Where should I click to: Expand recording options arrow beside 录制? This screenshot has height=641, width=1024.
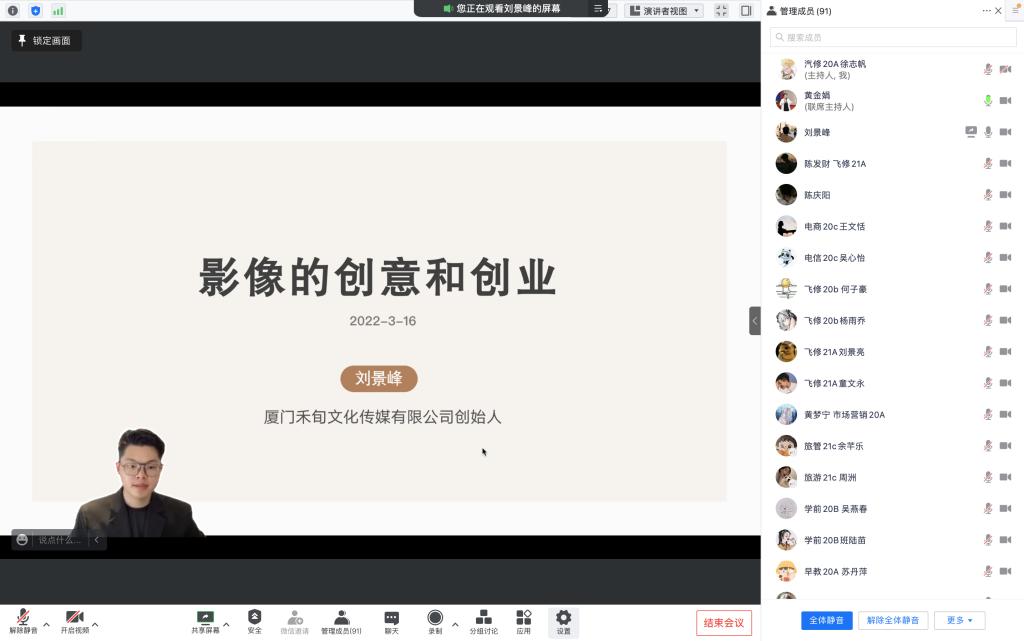point(455,625)
